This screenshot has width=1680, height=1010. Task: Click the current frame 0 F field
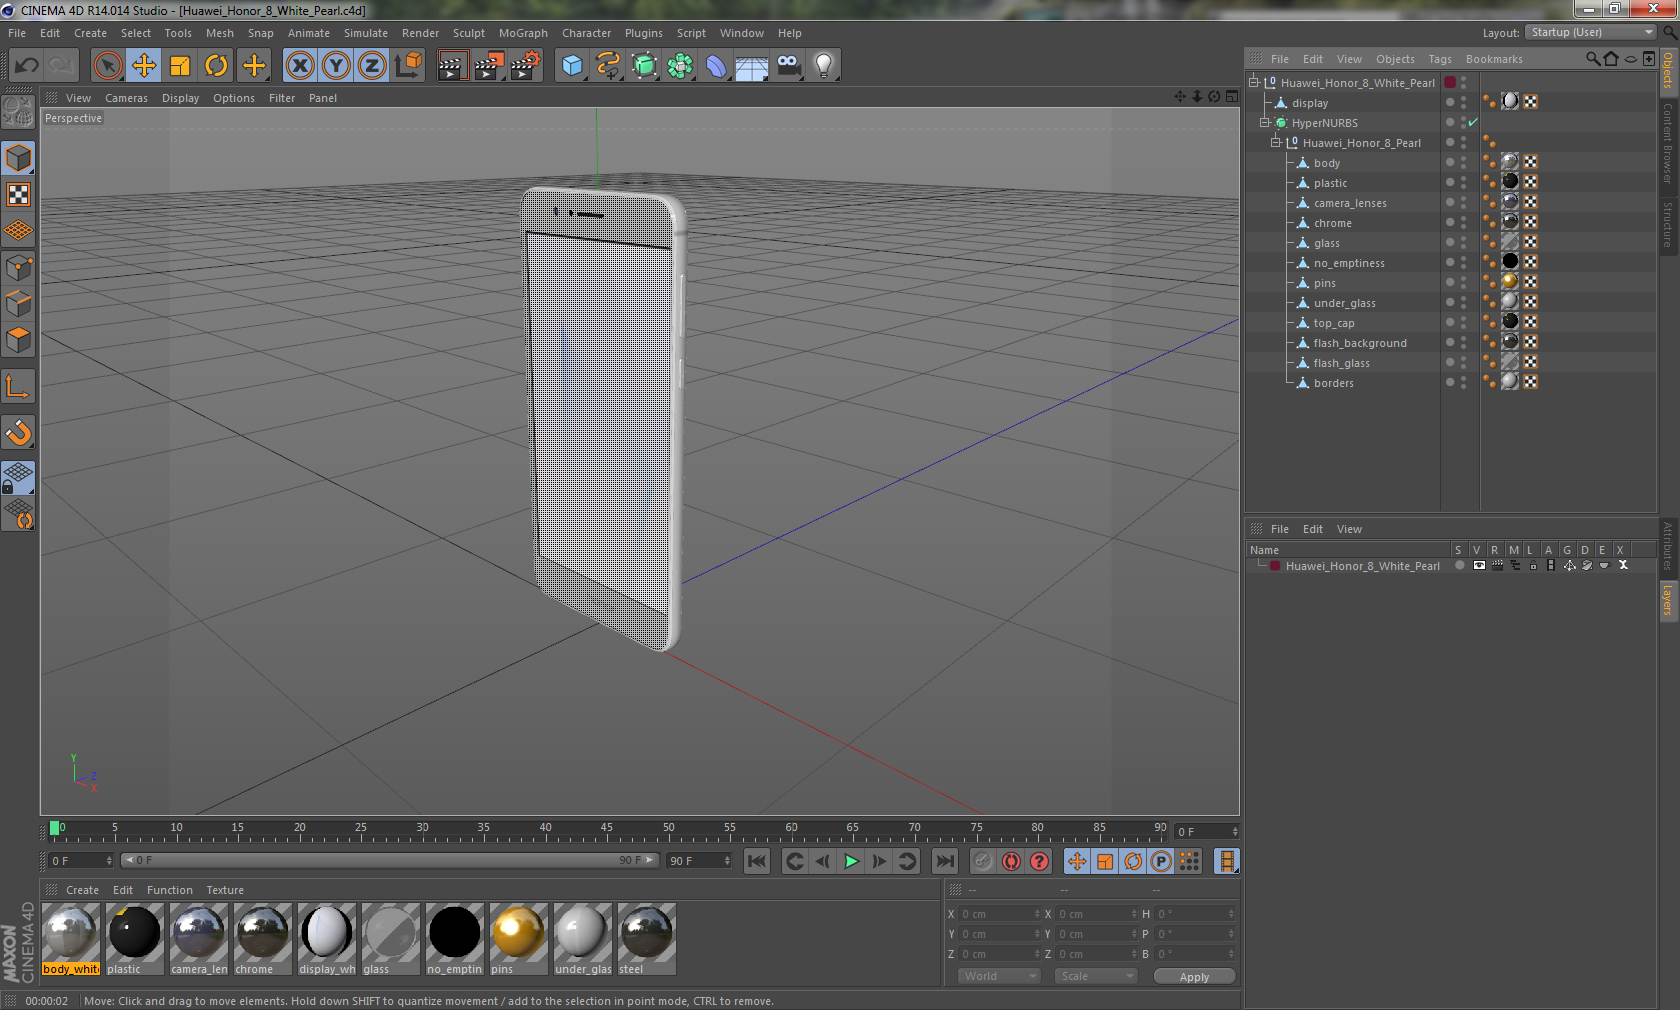pyautogui.click(x=82, y=861)
